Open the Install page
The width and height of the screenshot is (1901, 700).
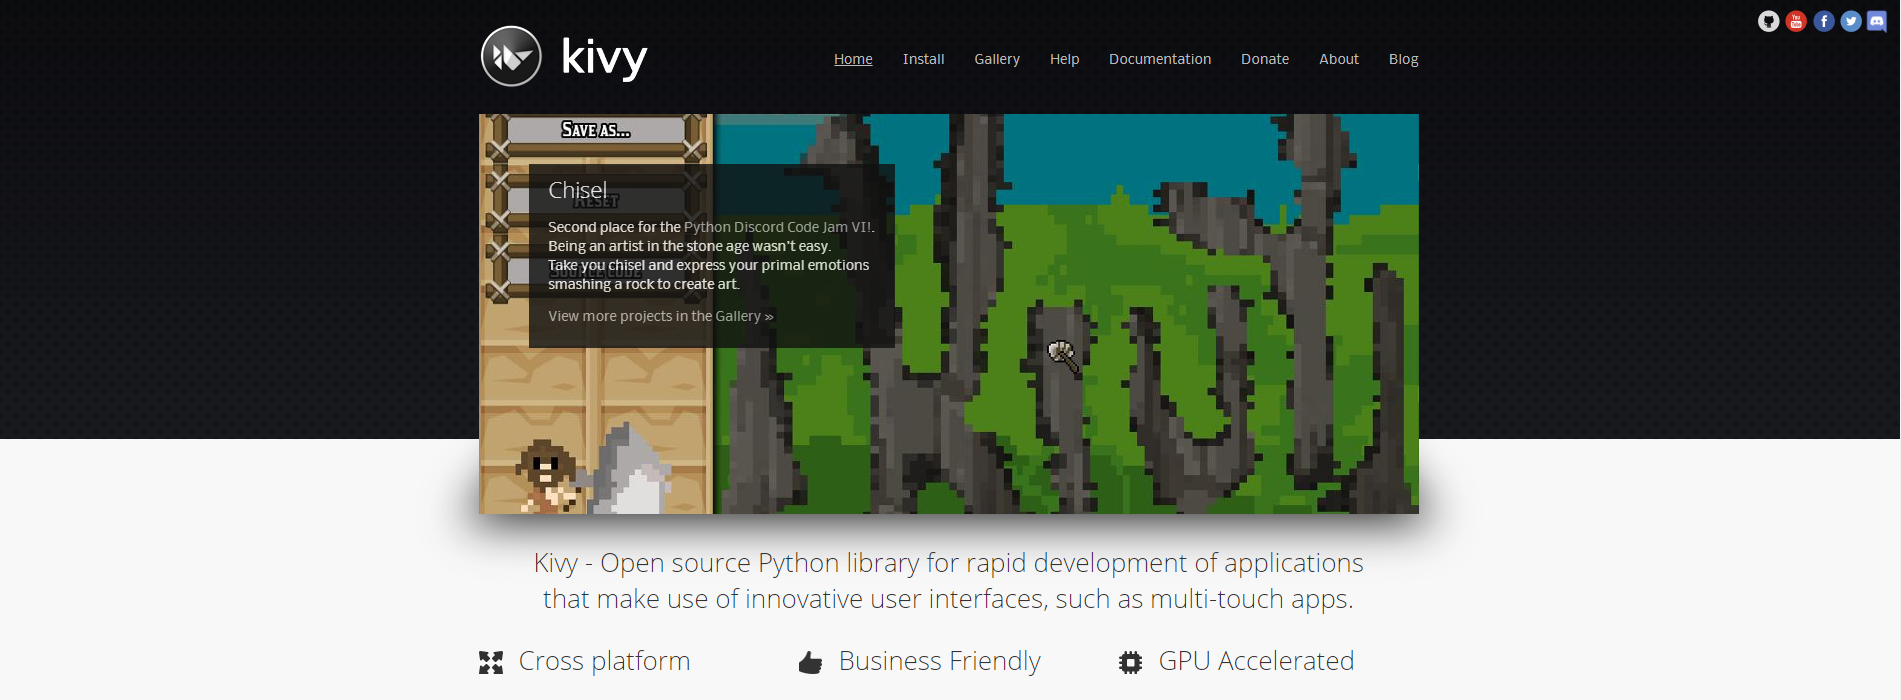923,59
